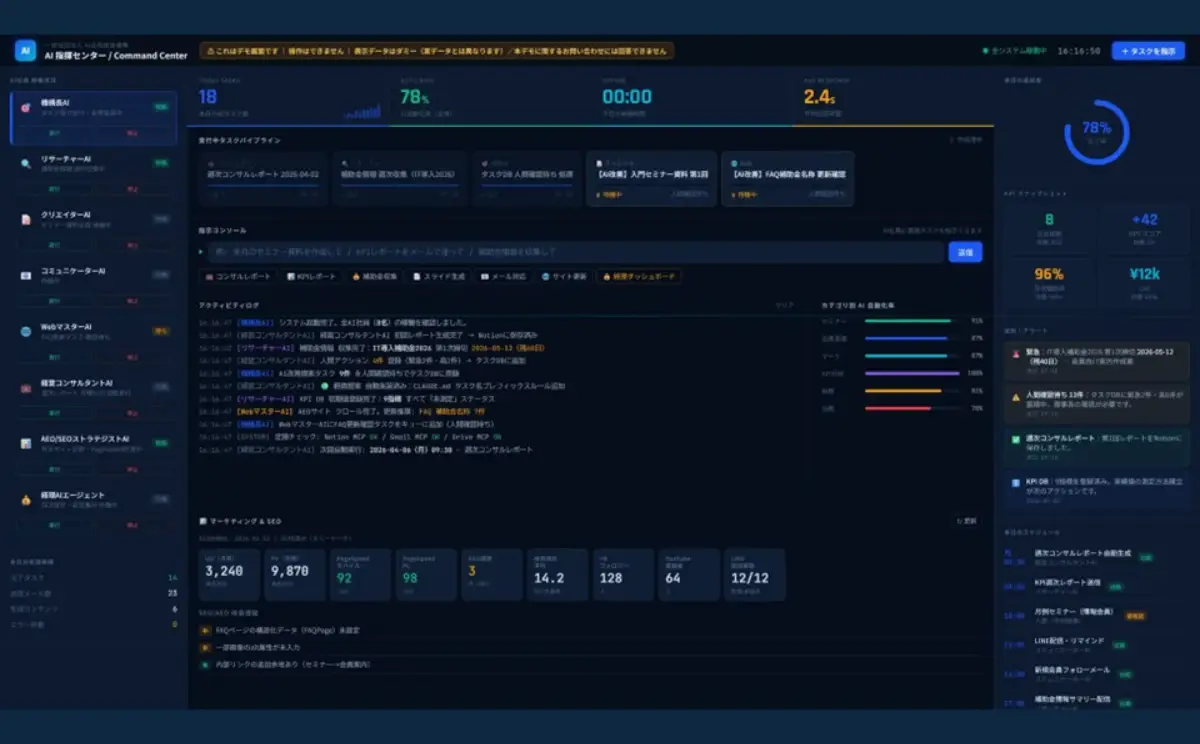
Task: Select the 補助金収集 quick command chip
Action: tap(375, 276)
